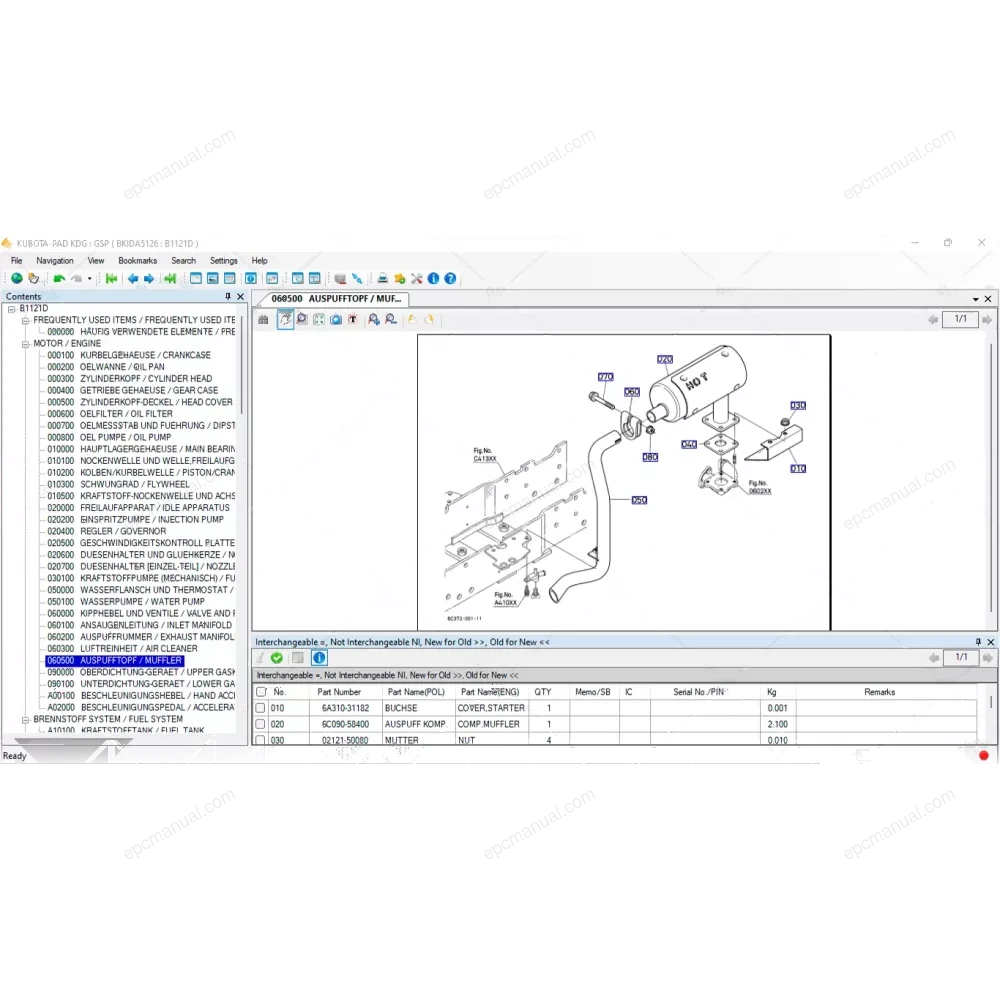Go to previous page with blue left arrow
The height and width of the screenshot is (1000, 1000).
tap(133, 279)
